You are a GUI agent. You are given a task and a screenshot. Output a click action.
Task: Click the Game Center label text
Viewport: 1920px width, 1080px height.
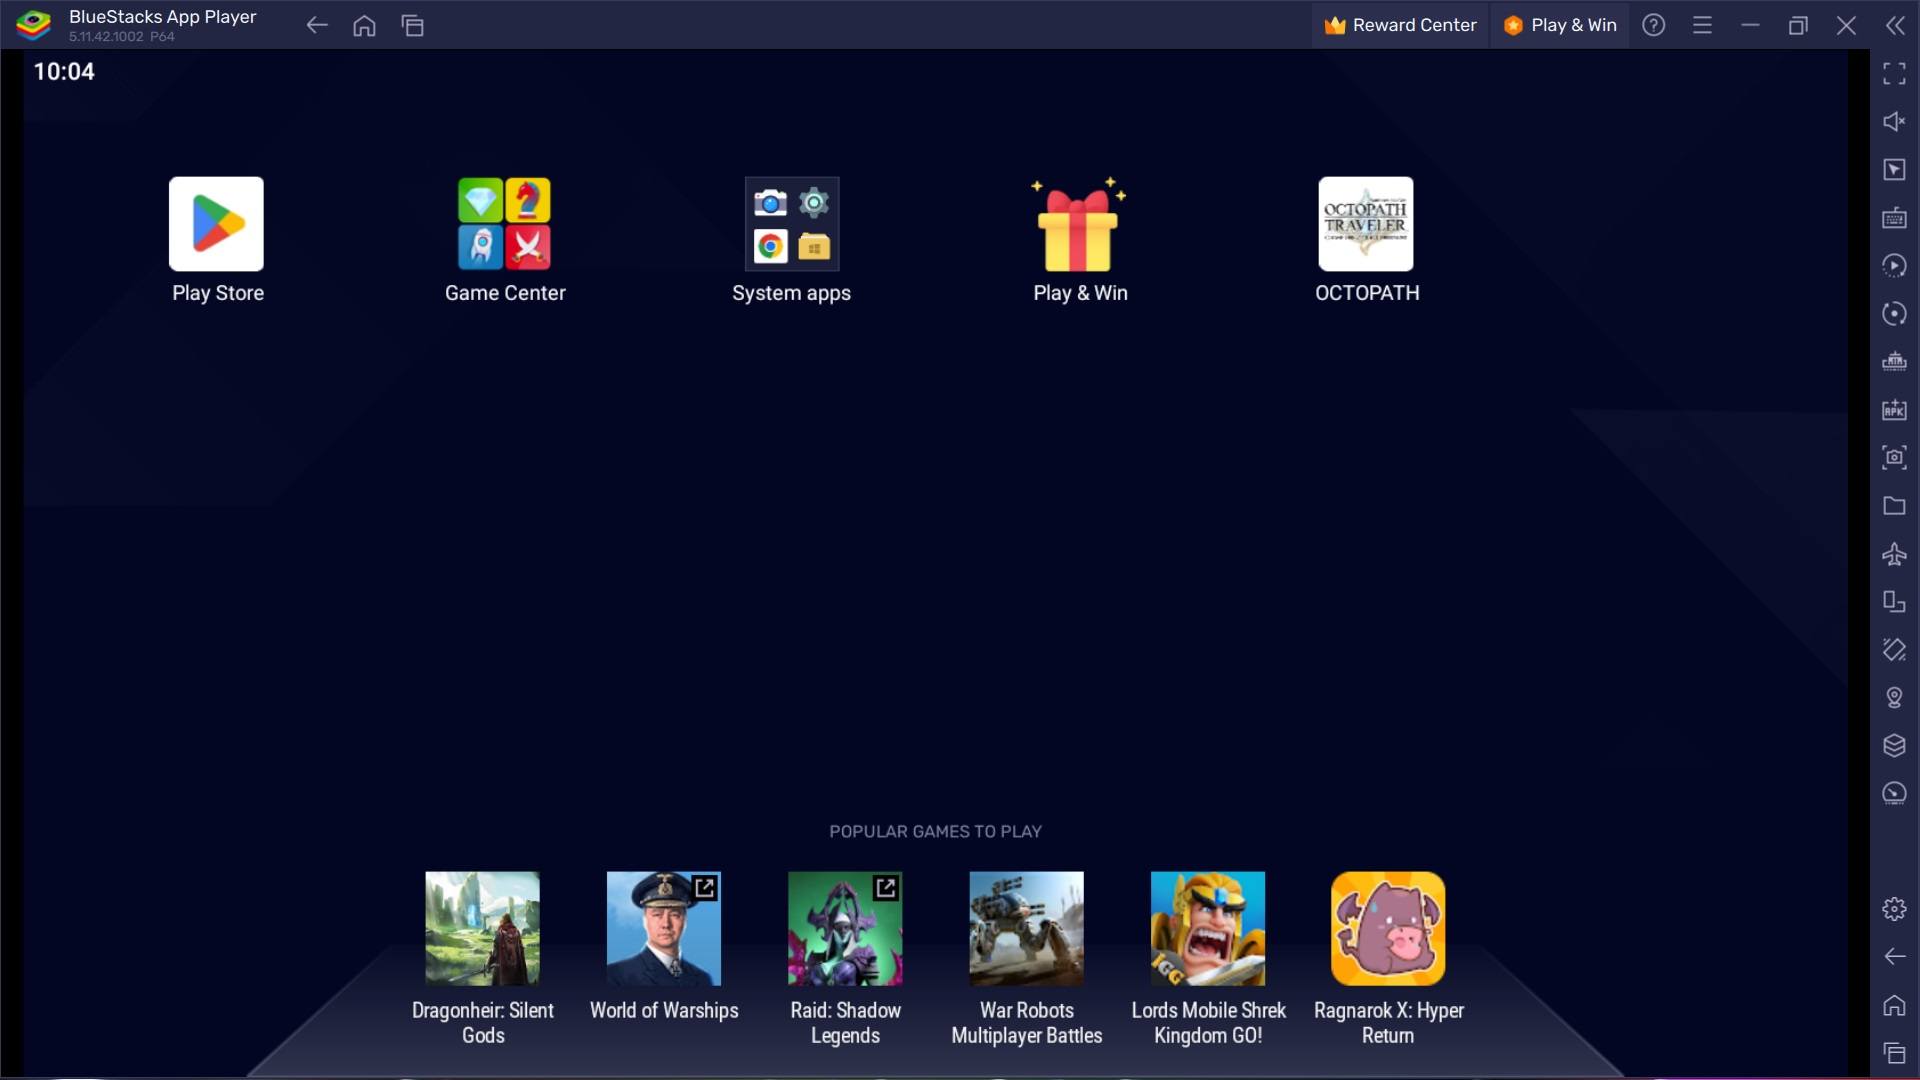coord(505,293)
